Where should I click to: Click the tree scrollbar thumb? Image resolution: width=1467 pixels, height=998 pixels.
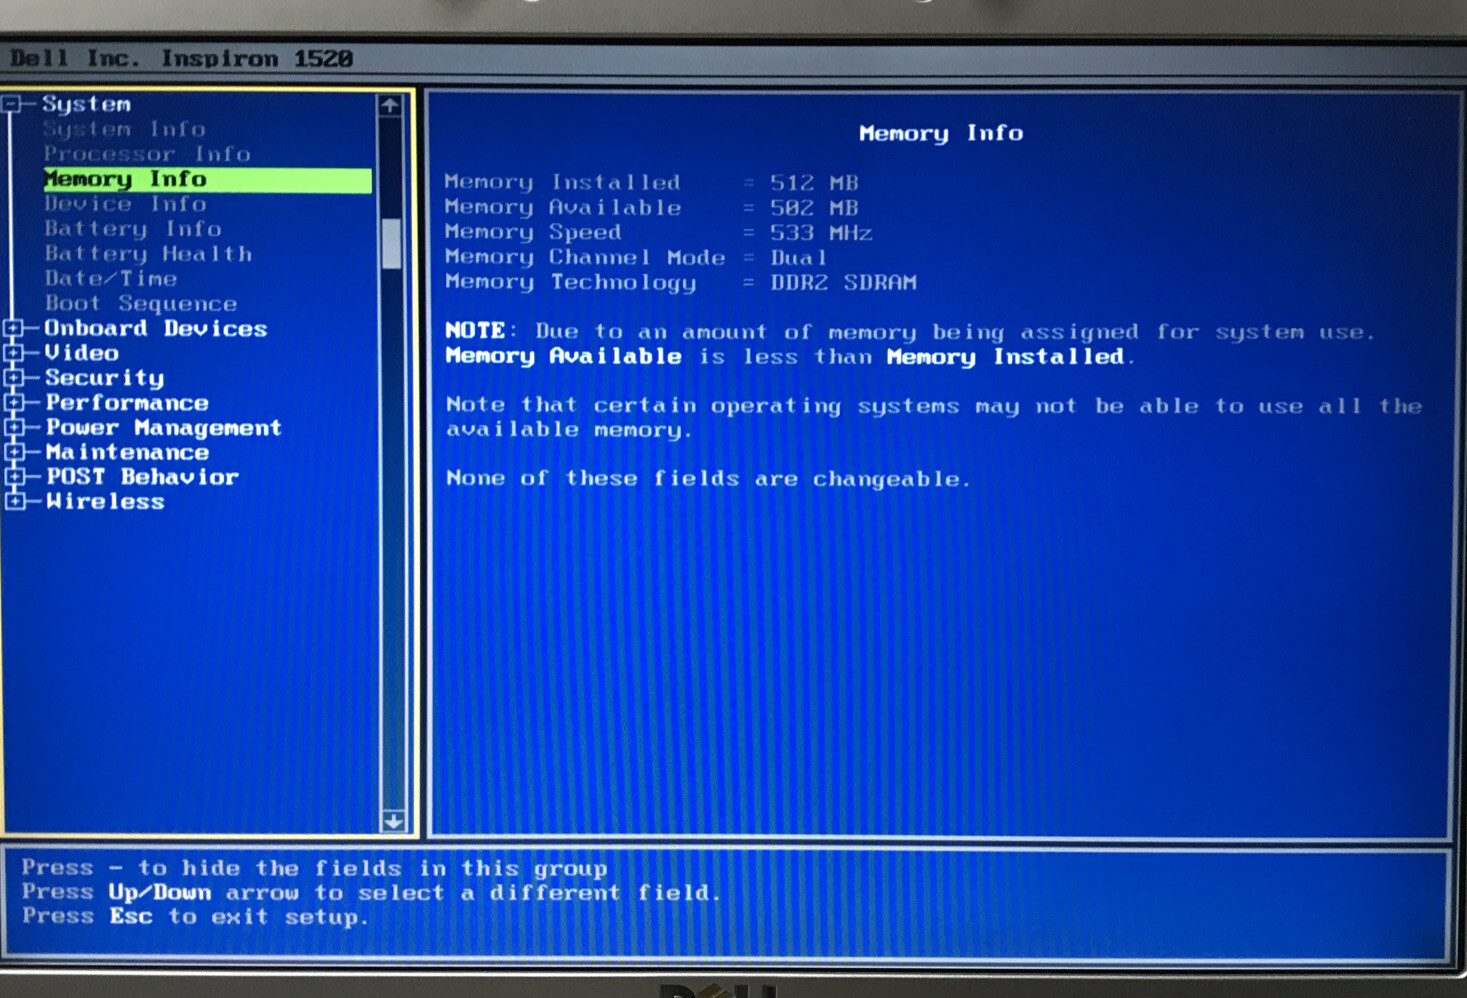tap(391, 244)
